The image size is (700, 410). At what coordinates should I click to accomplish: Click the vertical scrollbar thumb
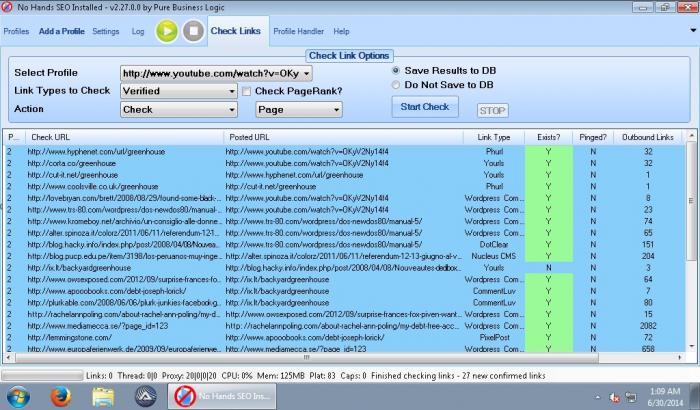click(692, 201)
